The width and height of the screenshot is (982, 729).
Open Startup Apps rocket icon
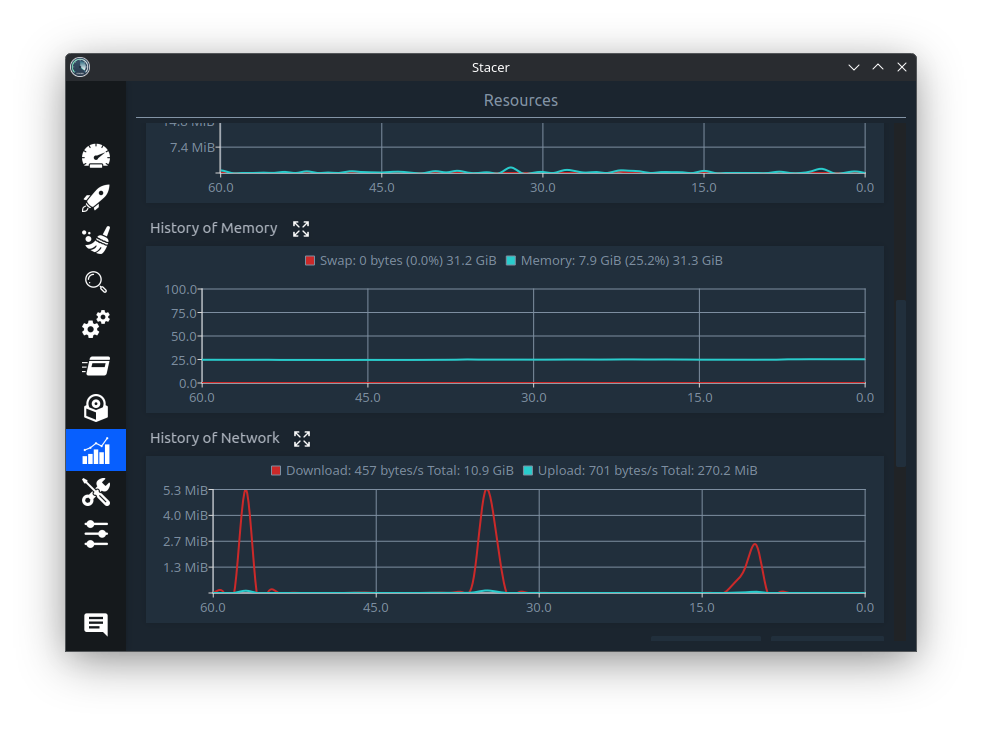click(96, 198)
